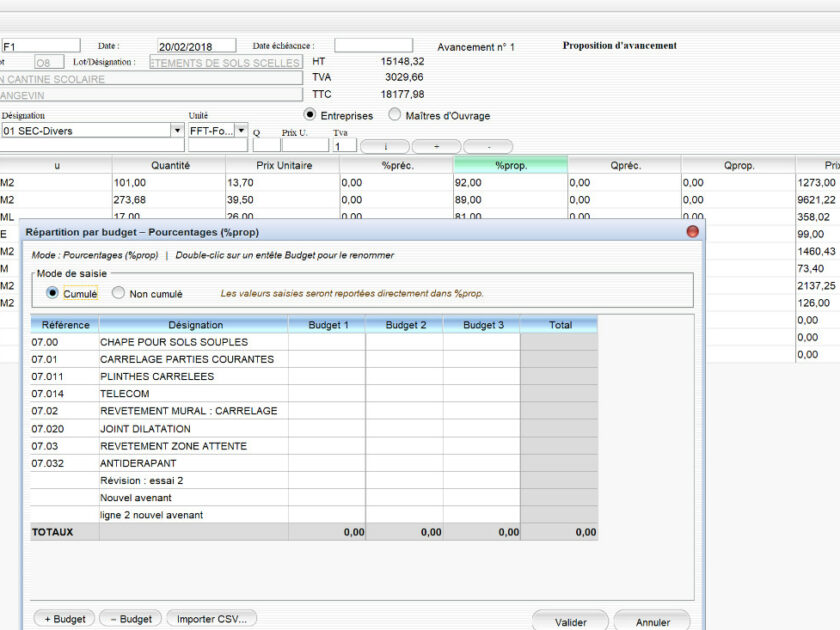Select the Révision : essai 2 row

(314, 480)
